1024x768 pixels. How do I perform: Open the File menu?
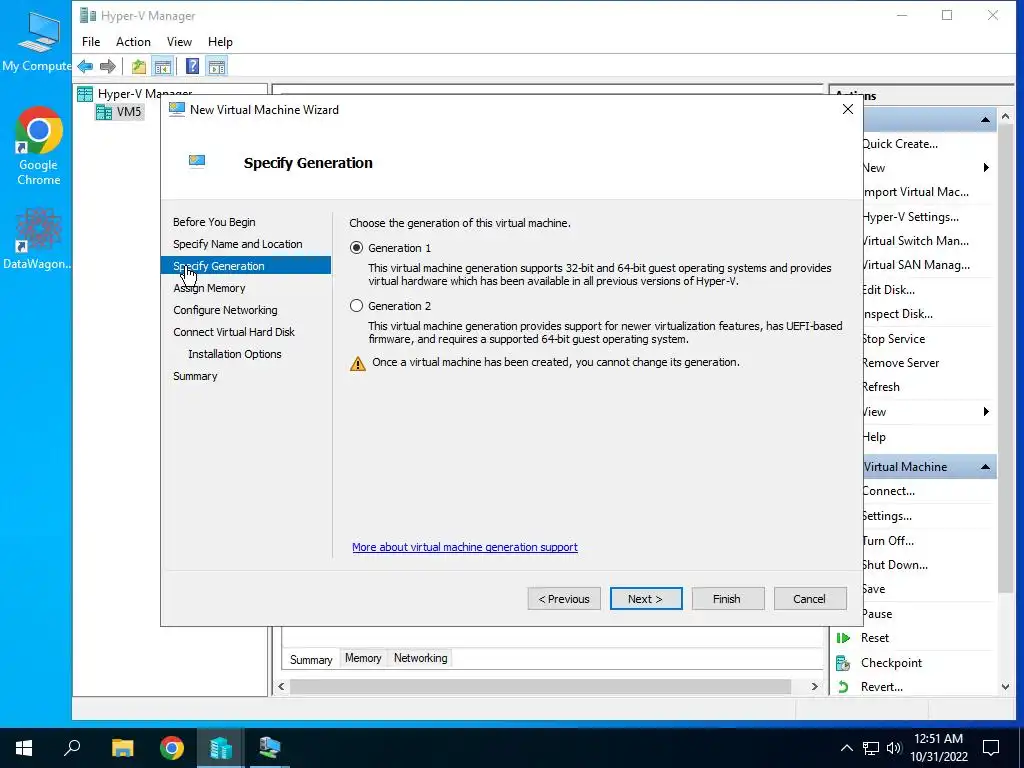[91, 42]
